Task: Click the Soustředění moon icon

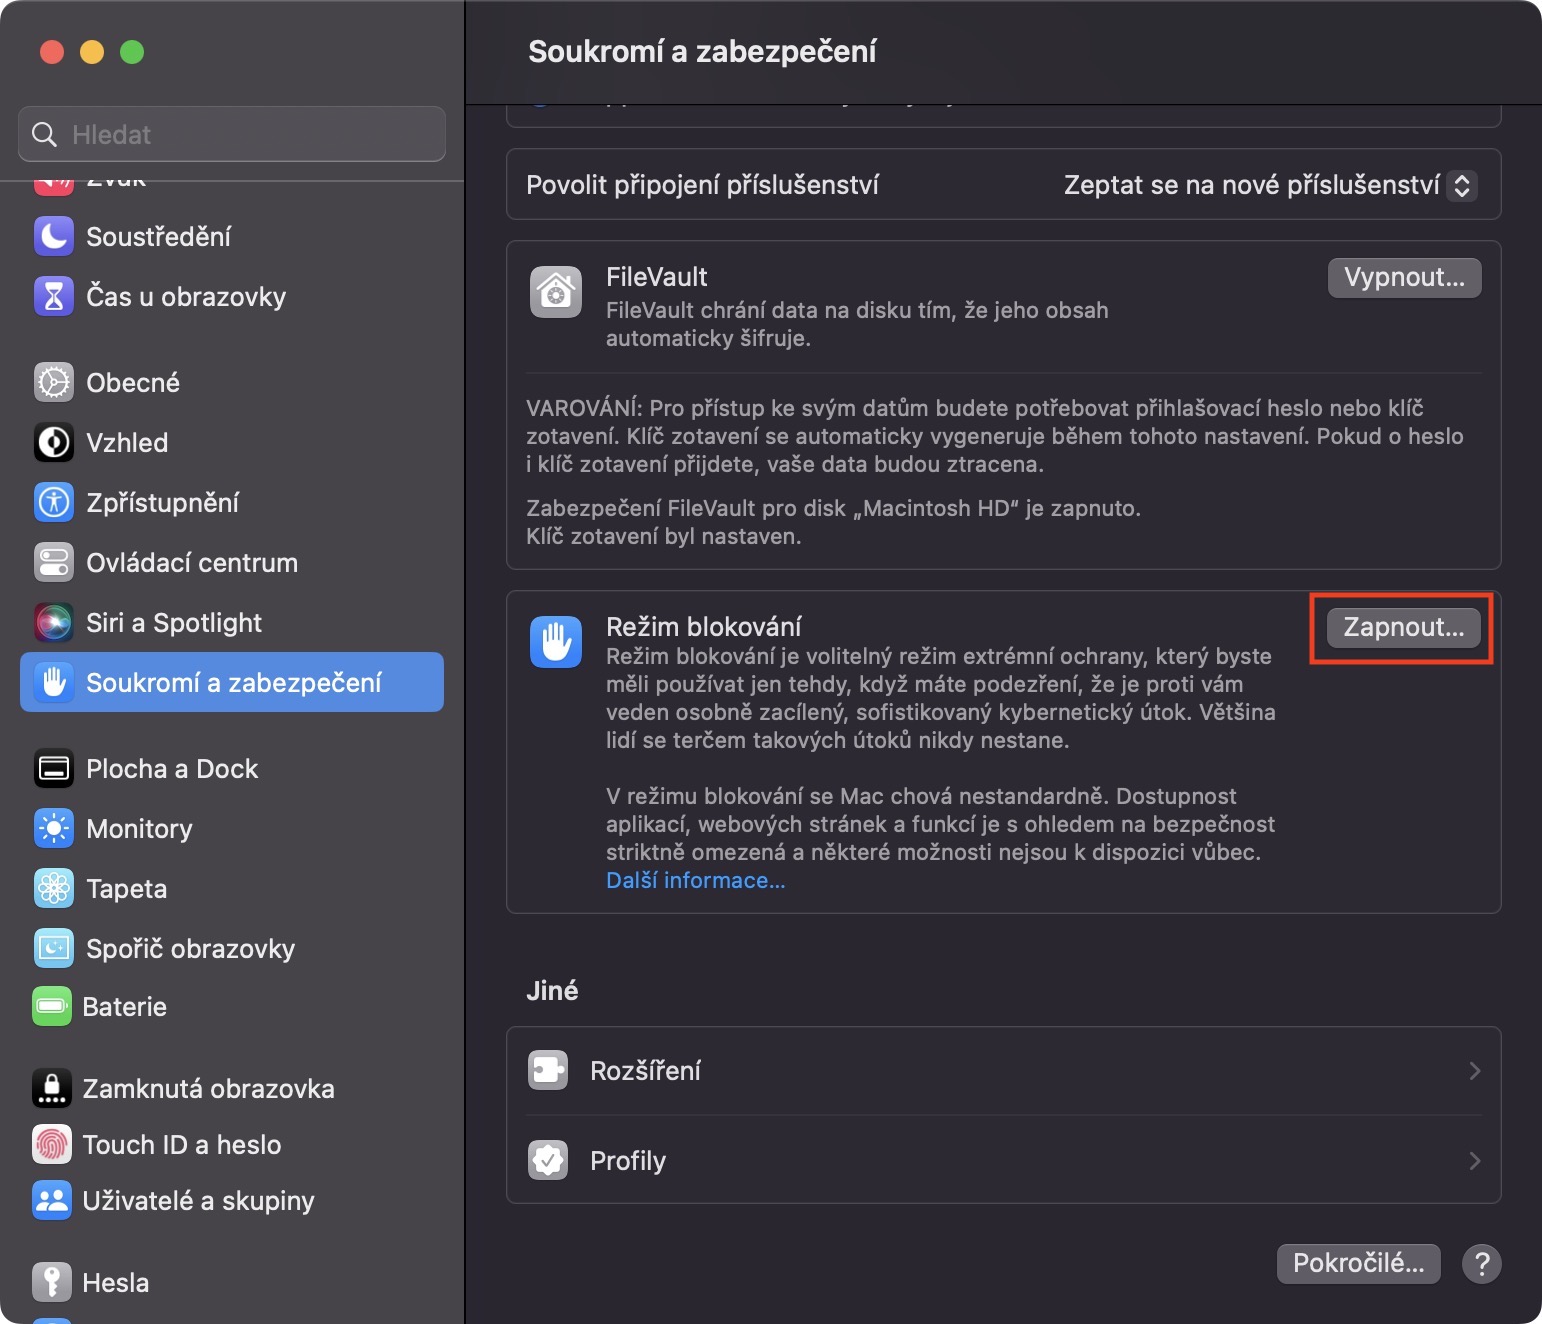Action: 54,237
